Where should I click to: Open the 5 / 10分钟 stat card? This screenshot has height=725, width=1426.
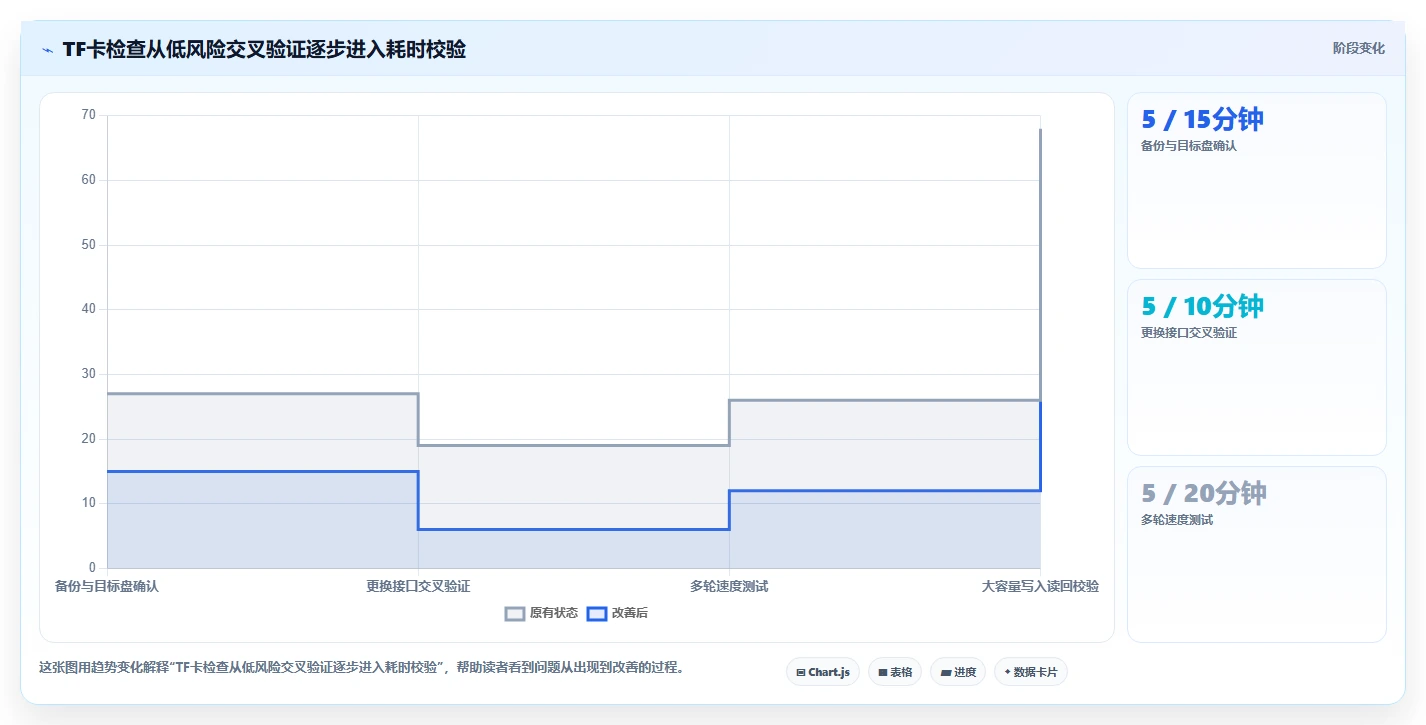[x=1257, y=368]
